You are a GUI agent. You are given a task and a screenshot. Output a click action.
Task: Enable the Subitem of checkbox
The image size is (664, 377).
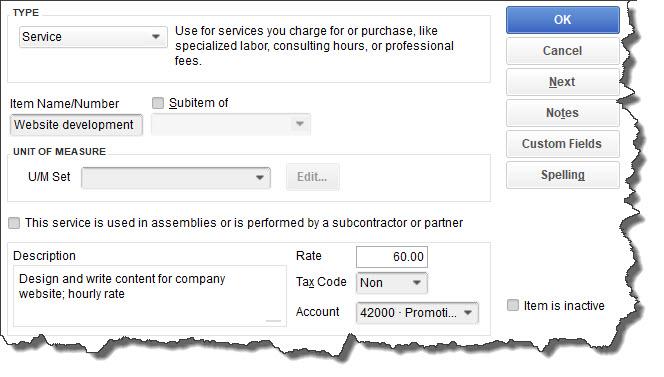tap(158, 103)
